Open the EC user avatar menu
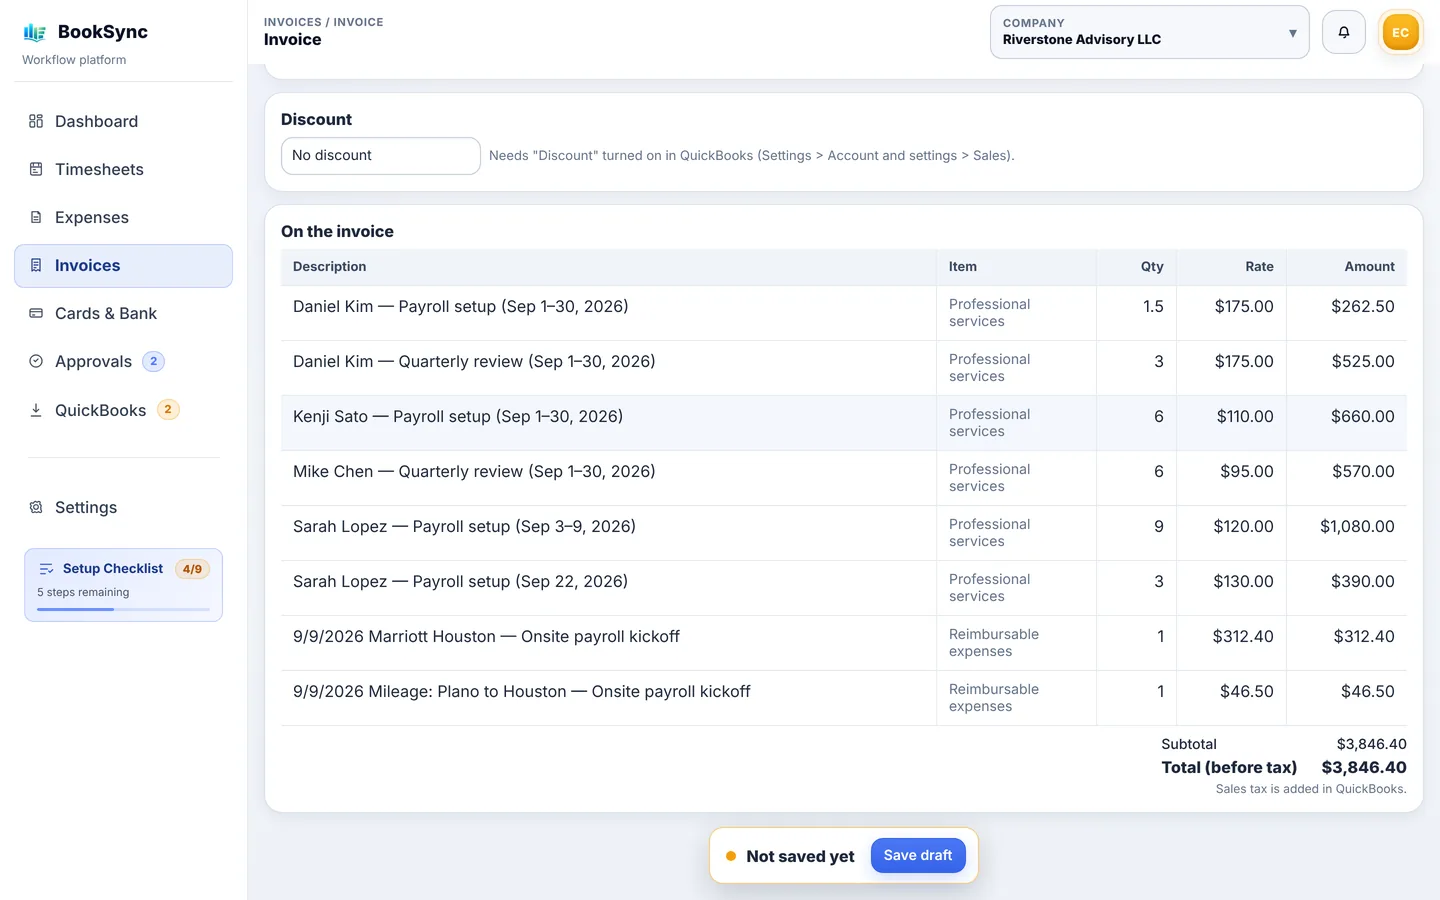This screenshot has width=1440, height=900. [x=1400, y=32]
